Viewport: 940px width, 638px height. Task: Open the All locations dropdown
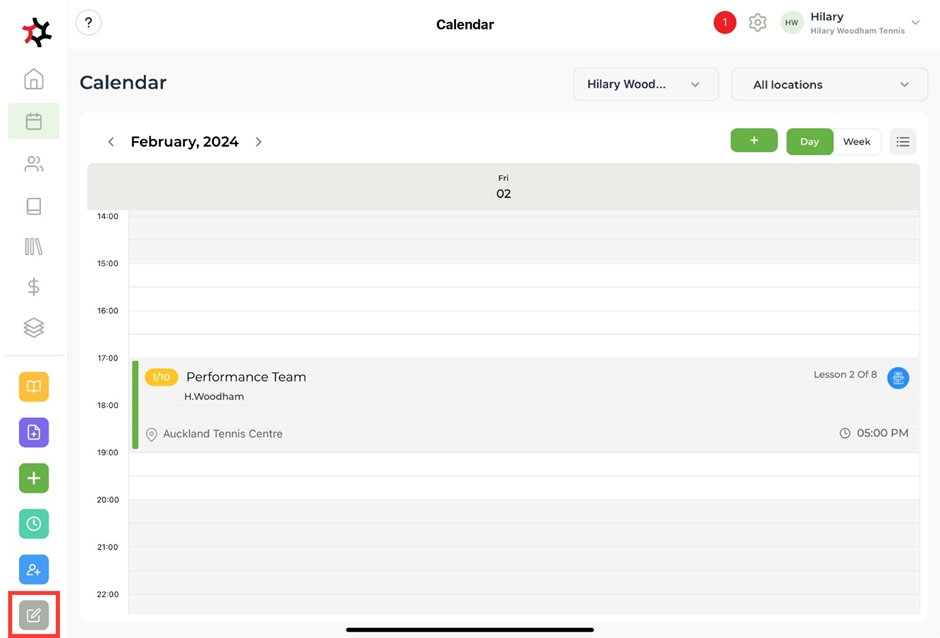pos(829,85)
